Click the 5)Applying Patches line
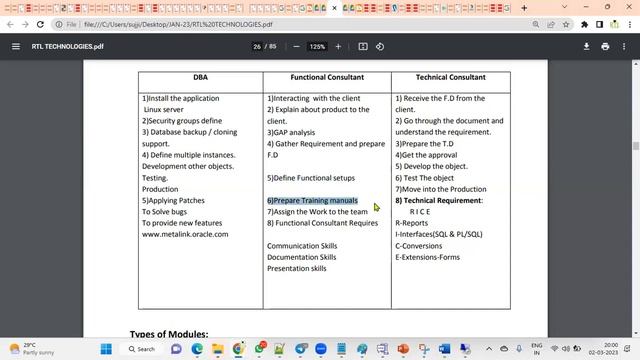 pyautogui.click(x=173, y=200)
